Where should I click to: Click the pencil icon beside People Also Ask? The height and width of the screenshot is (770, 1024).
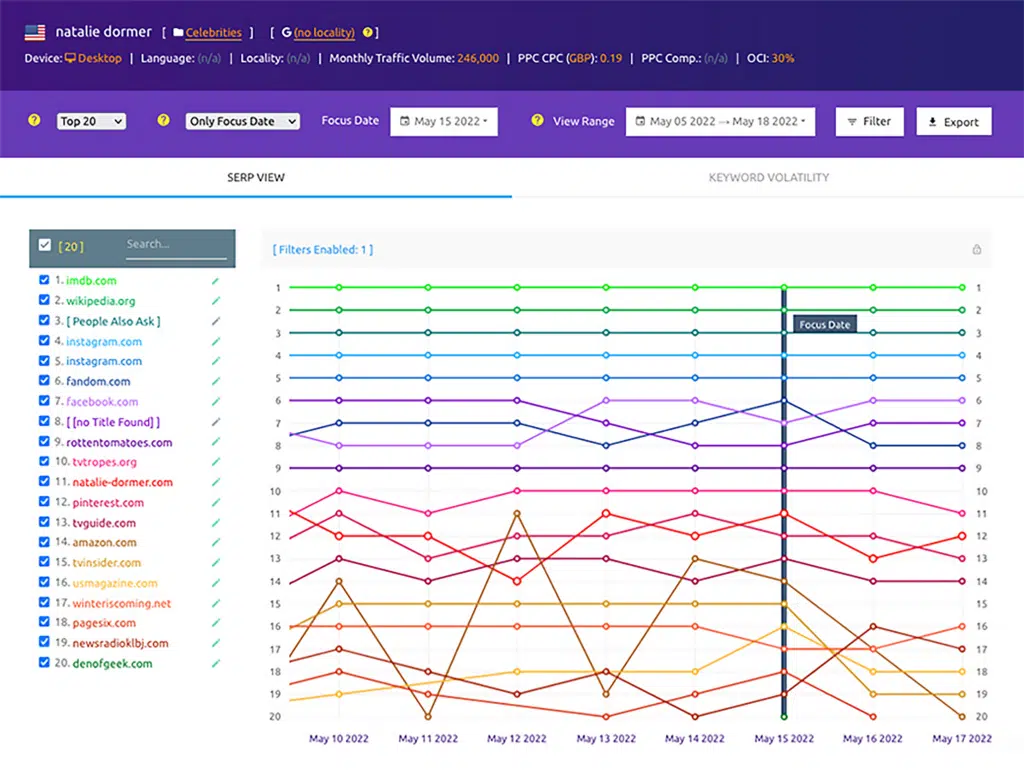click(215, 321)
